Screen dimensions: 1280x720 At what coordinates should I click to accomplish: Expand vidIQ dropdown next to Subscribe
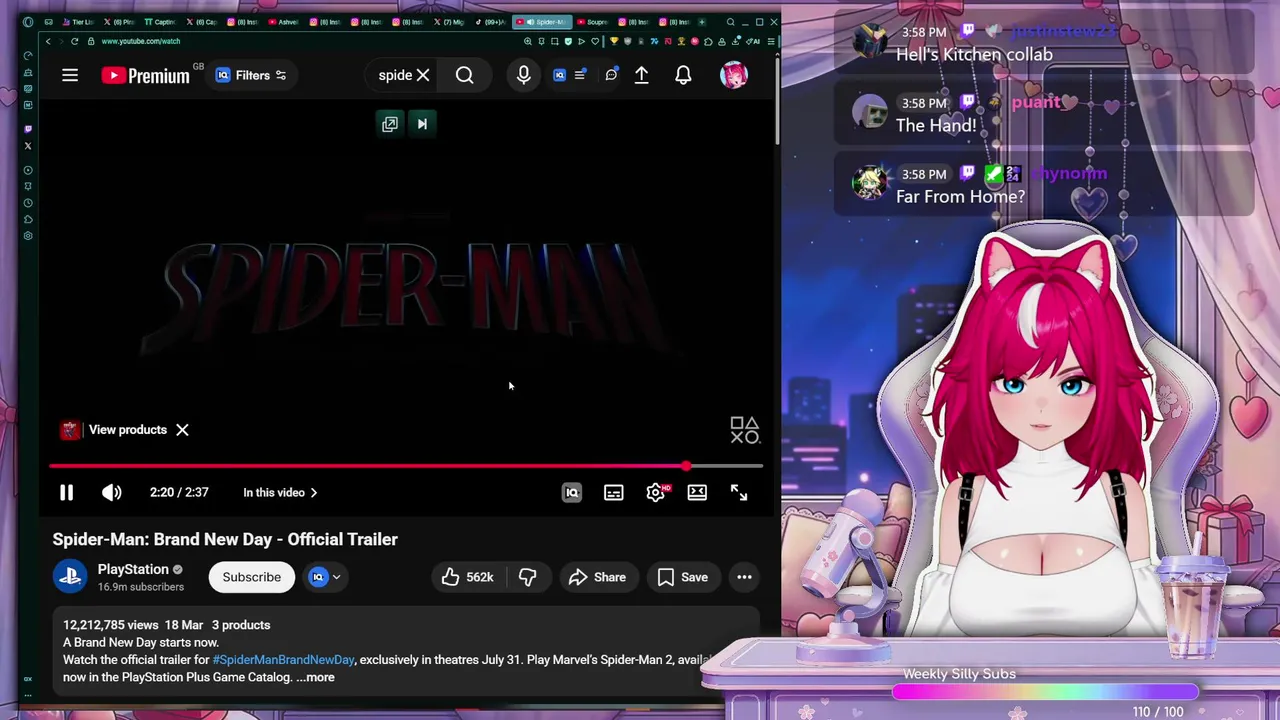pos(336,577)
